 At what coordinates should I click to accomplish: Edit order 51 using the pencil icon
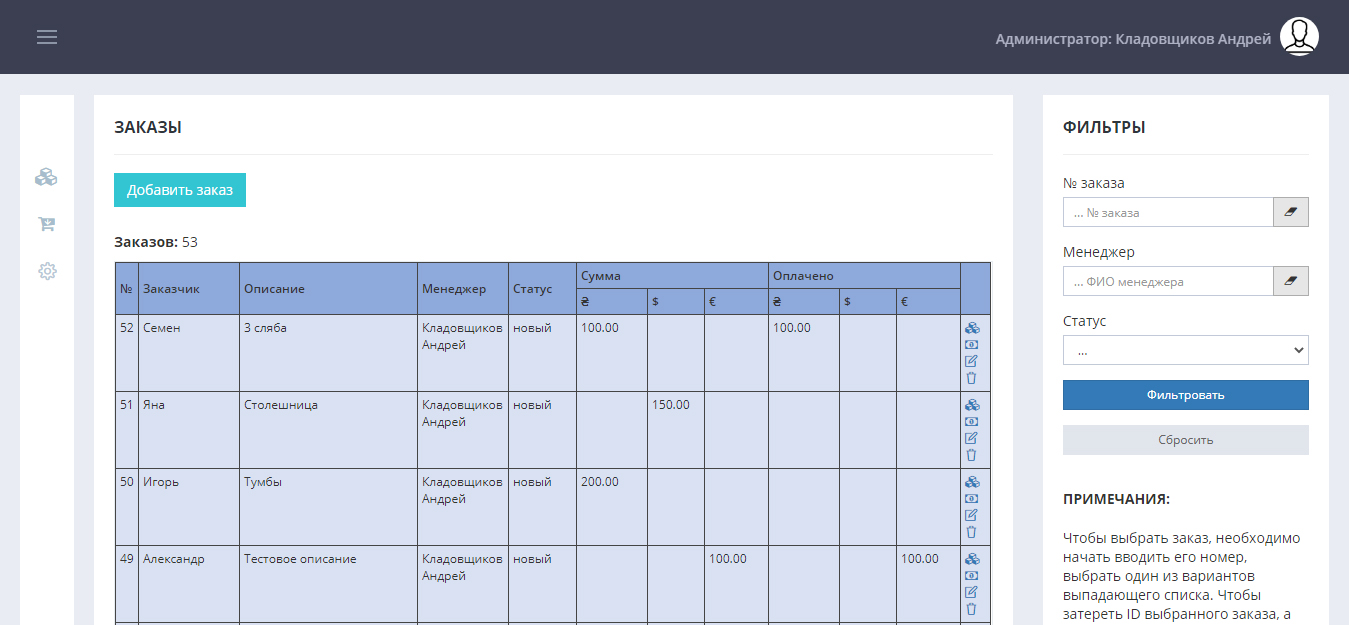[971, 438]
